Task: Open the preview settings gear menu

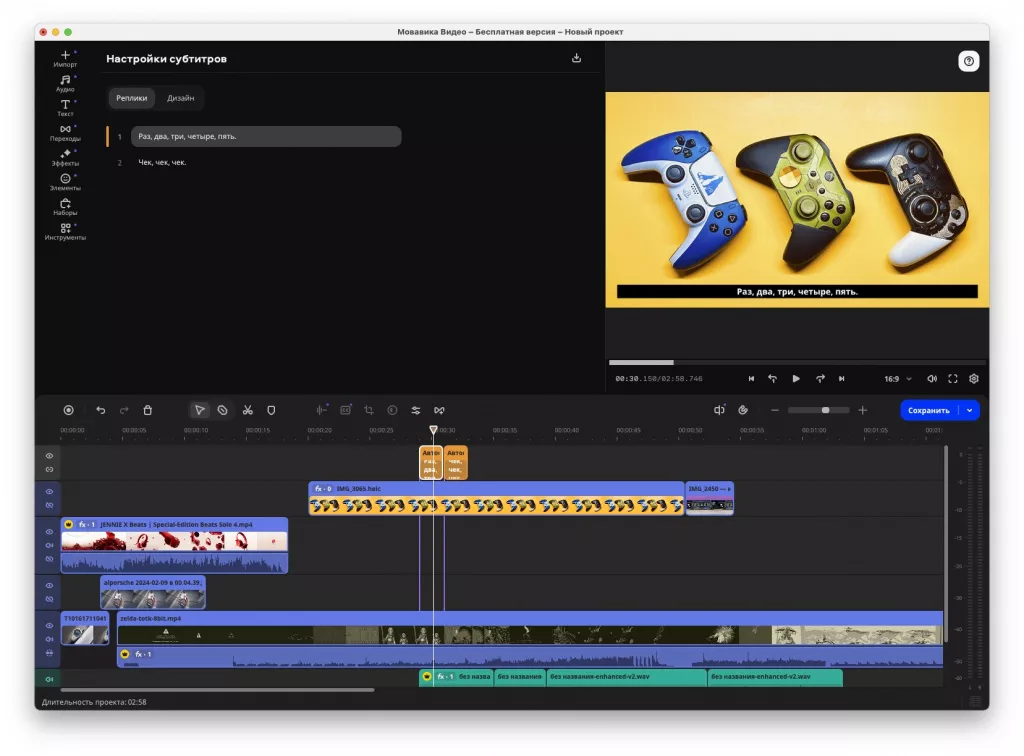Action: (973, 379)
